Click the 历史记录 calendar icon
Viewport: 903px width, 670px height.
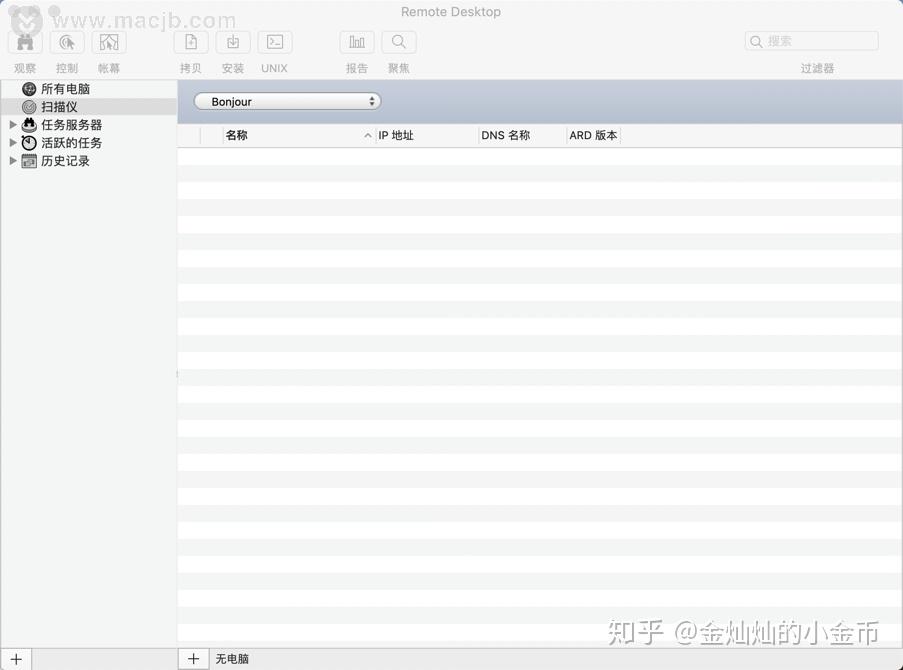[29, 161]
